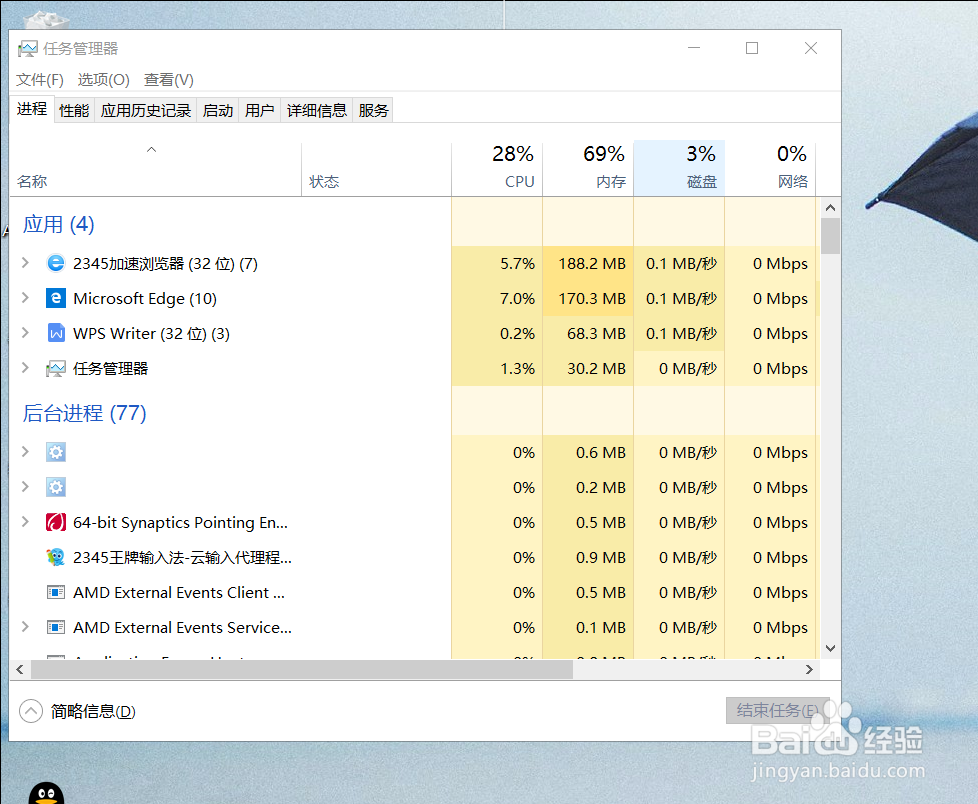Open the 文件(F) menu
This screenshot has width=978, height=804.
click(40, 80)
